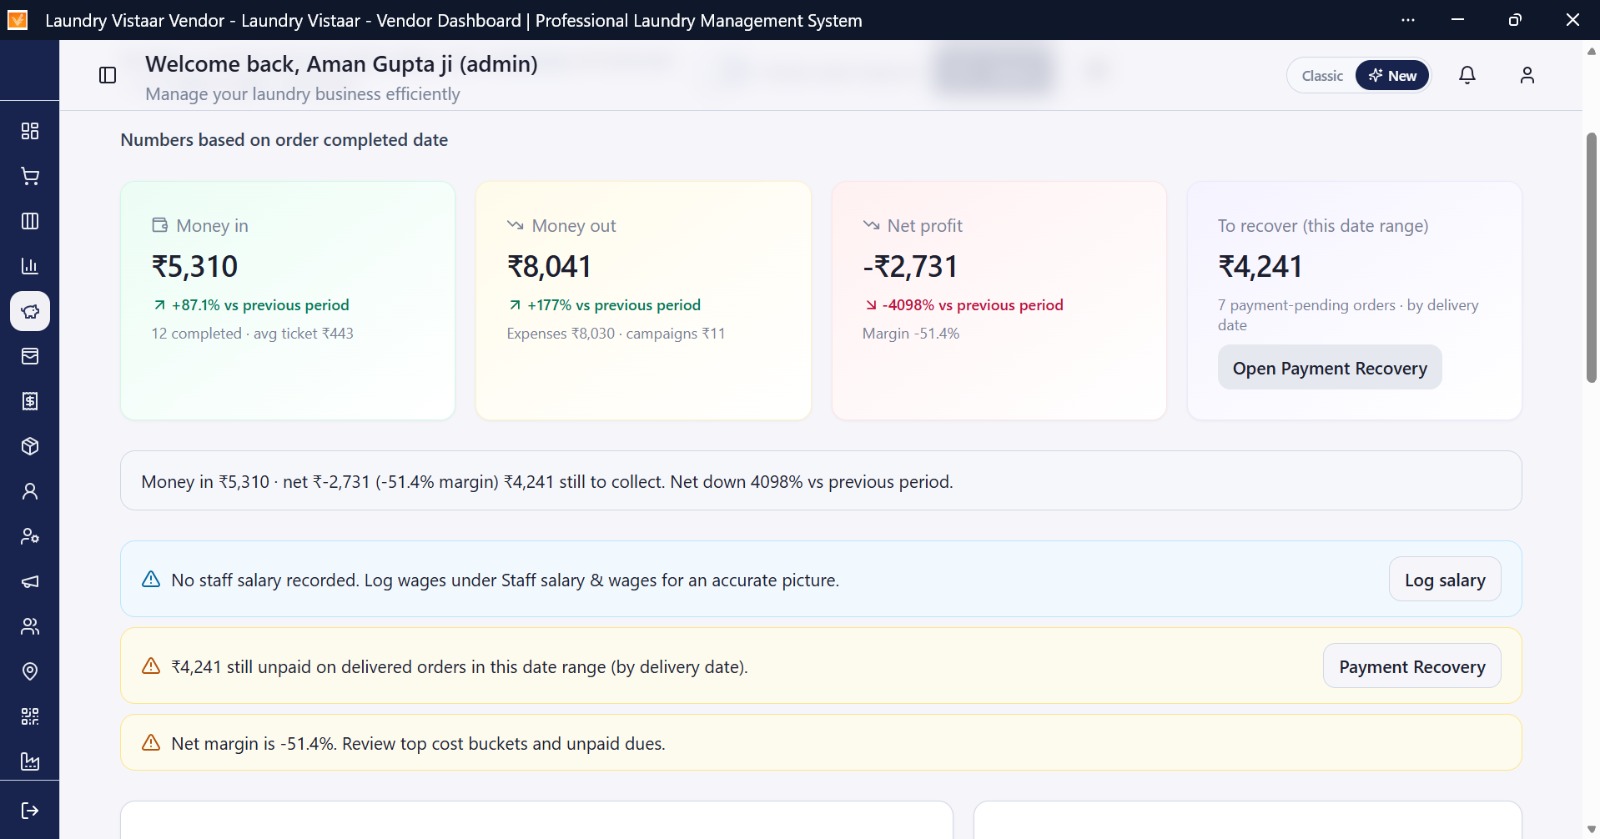Open the QR code icon in sidebar
Image resolution: width=1600 pixels, height=839 pixels.
point(30,716)
